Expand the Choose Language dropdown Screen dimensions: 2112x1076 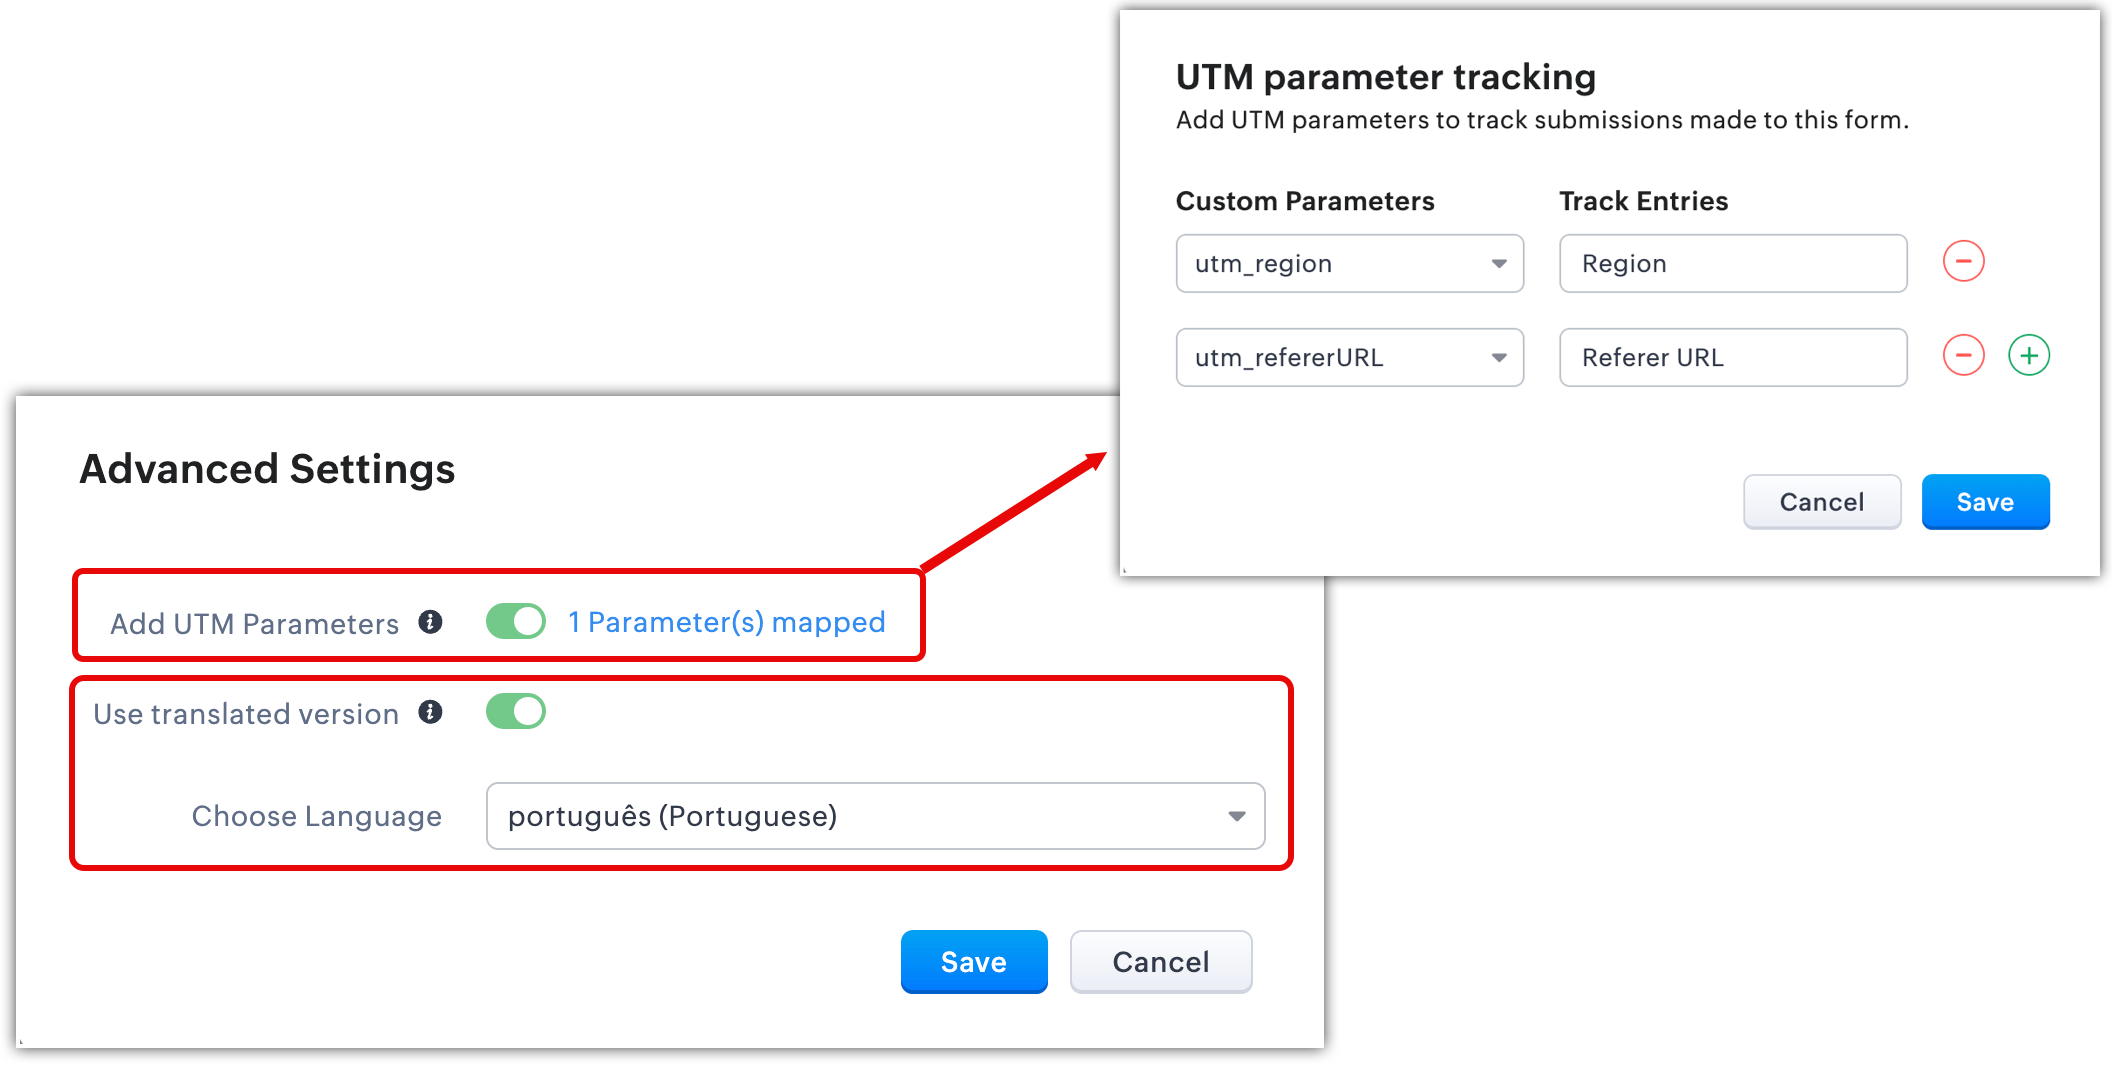[875, 816]
